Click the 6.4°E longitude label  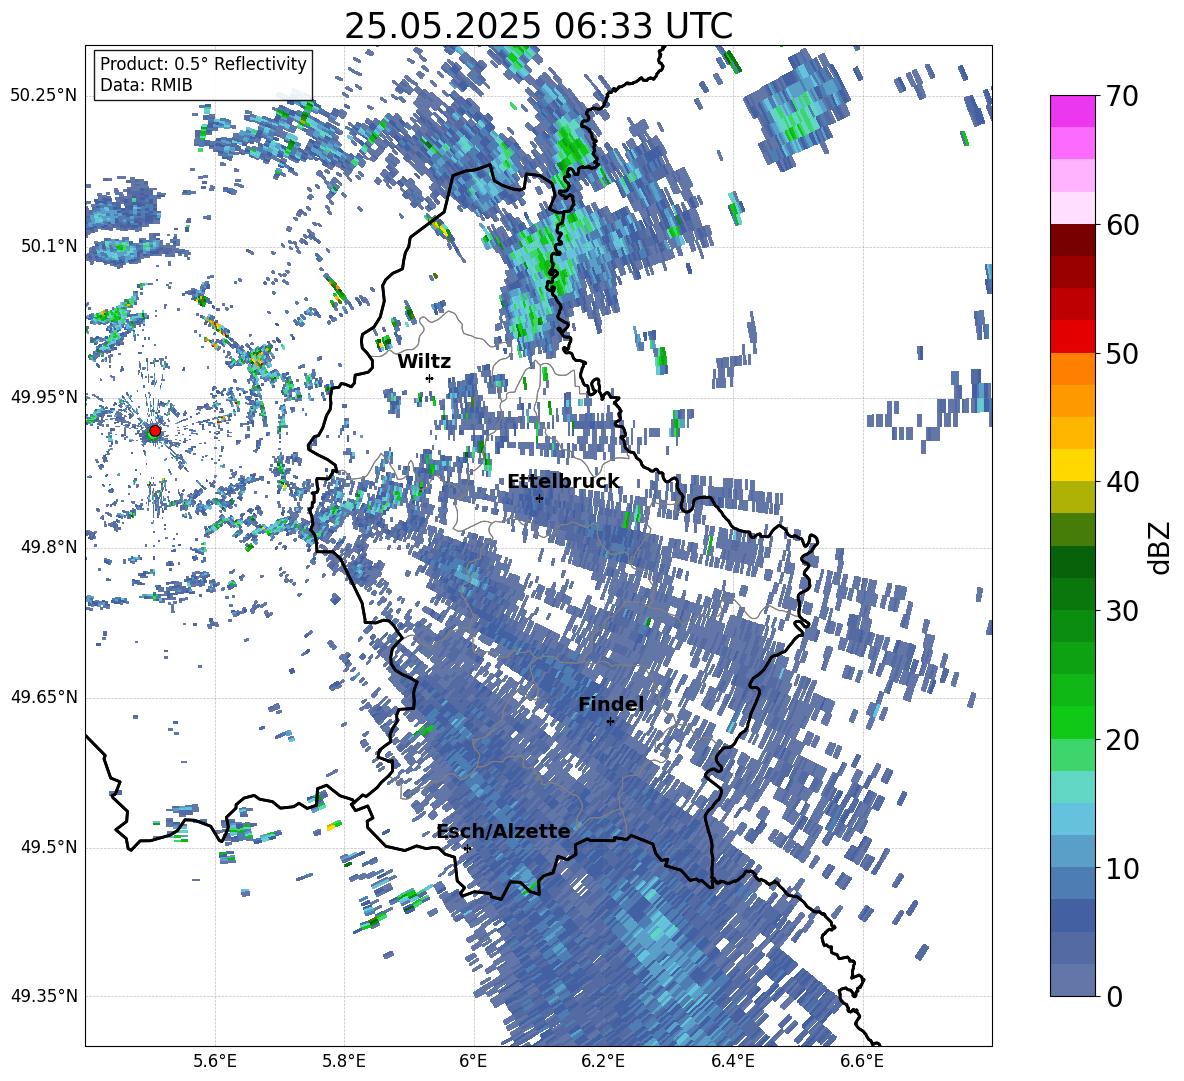pos(732,1061)
